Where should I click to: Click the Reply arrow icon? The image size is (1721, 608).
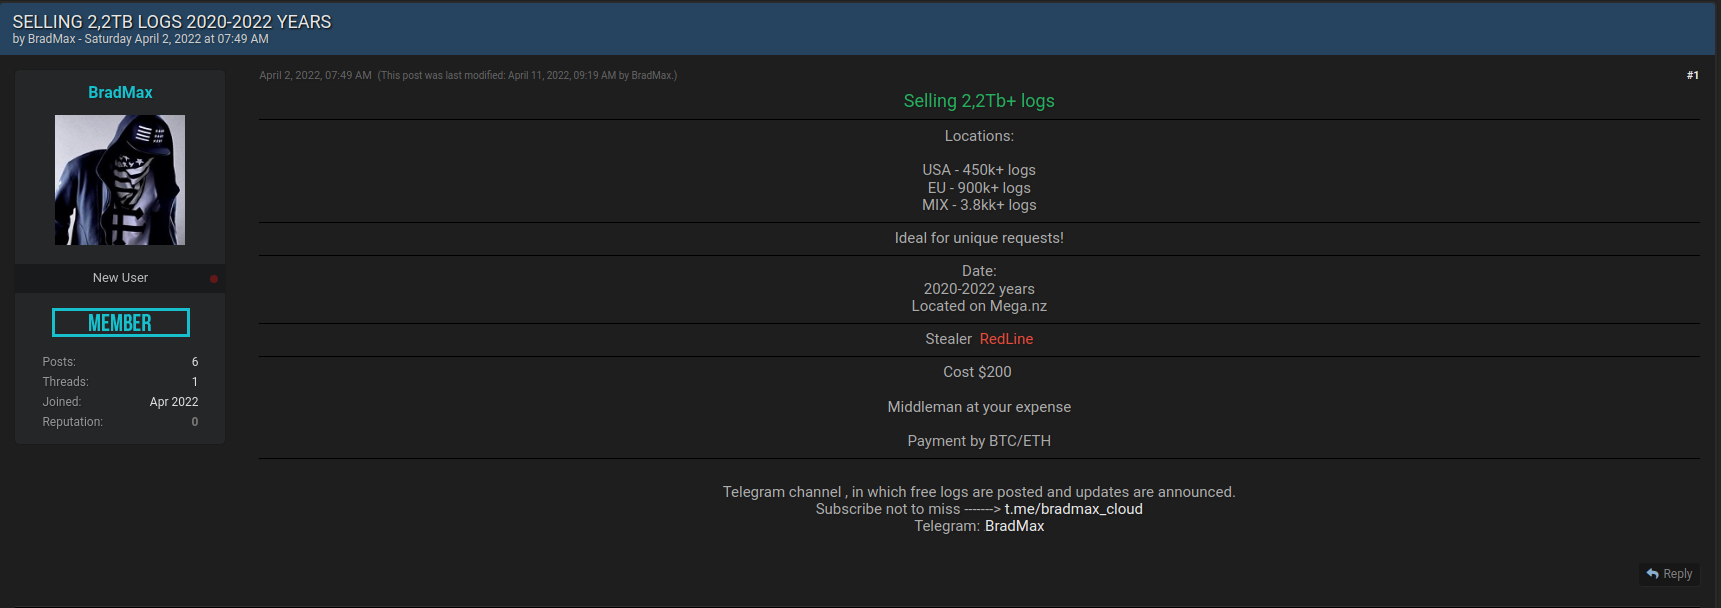[x=1652, y=574]
